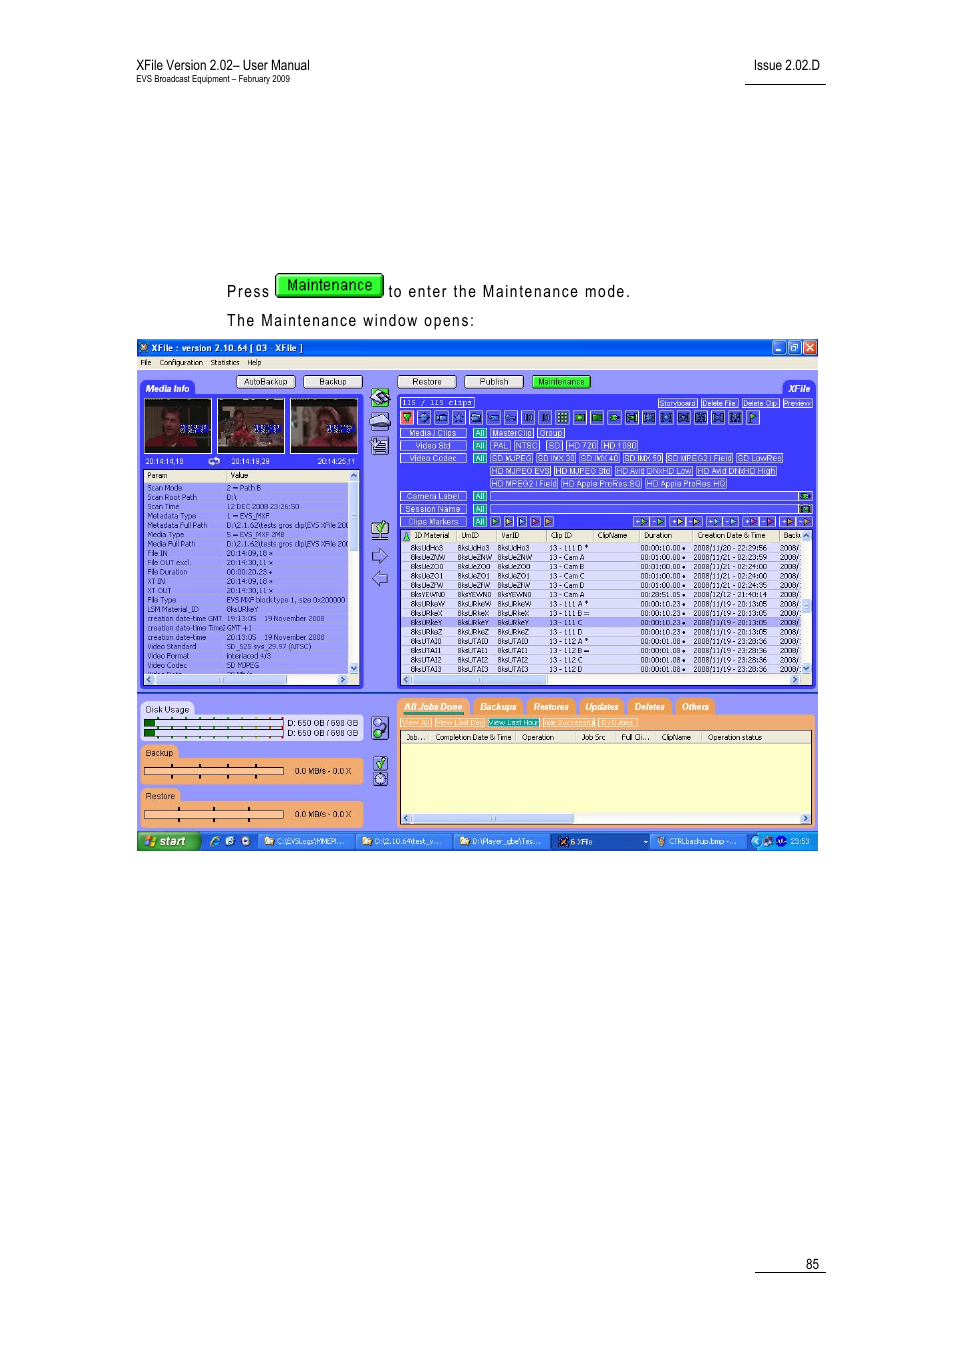Click the Backup speed slider bar
This screenshot has height=1350, width=954.
tap(213, 771)
